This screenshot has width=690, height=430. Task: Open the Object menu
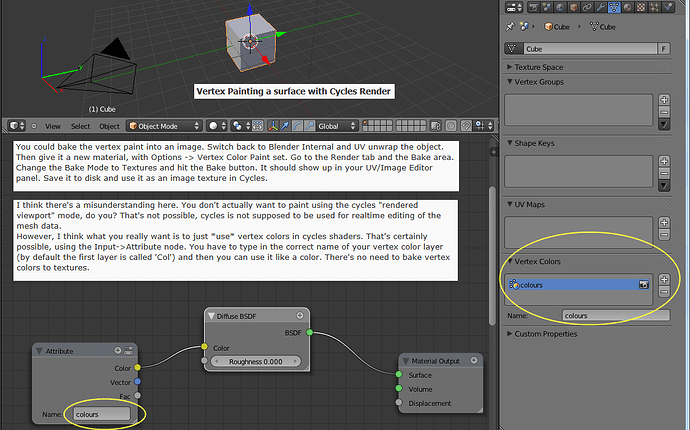click(109, 126)
